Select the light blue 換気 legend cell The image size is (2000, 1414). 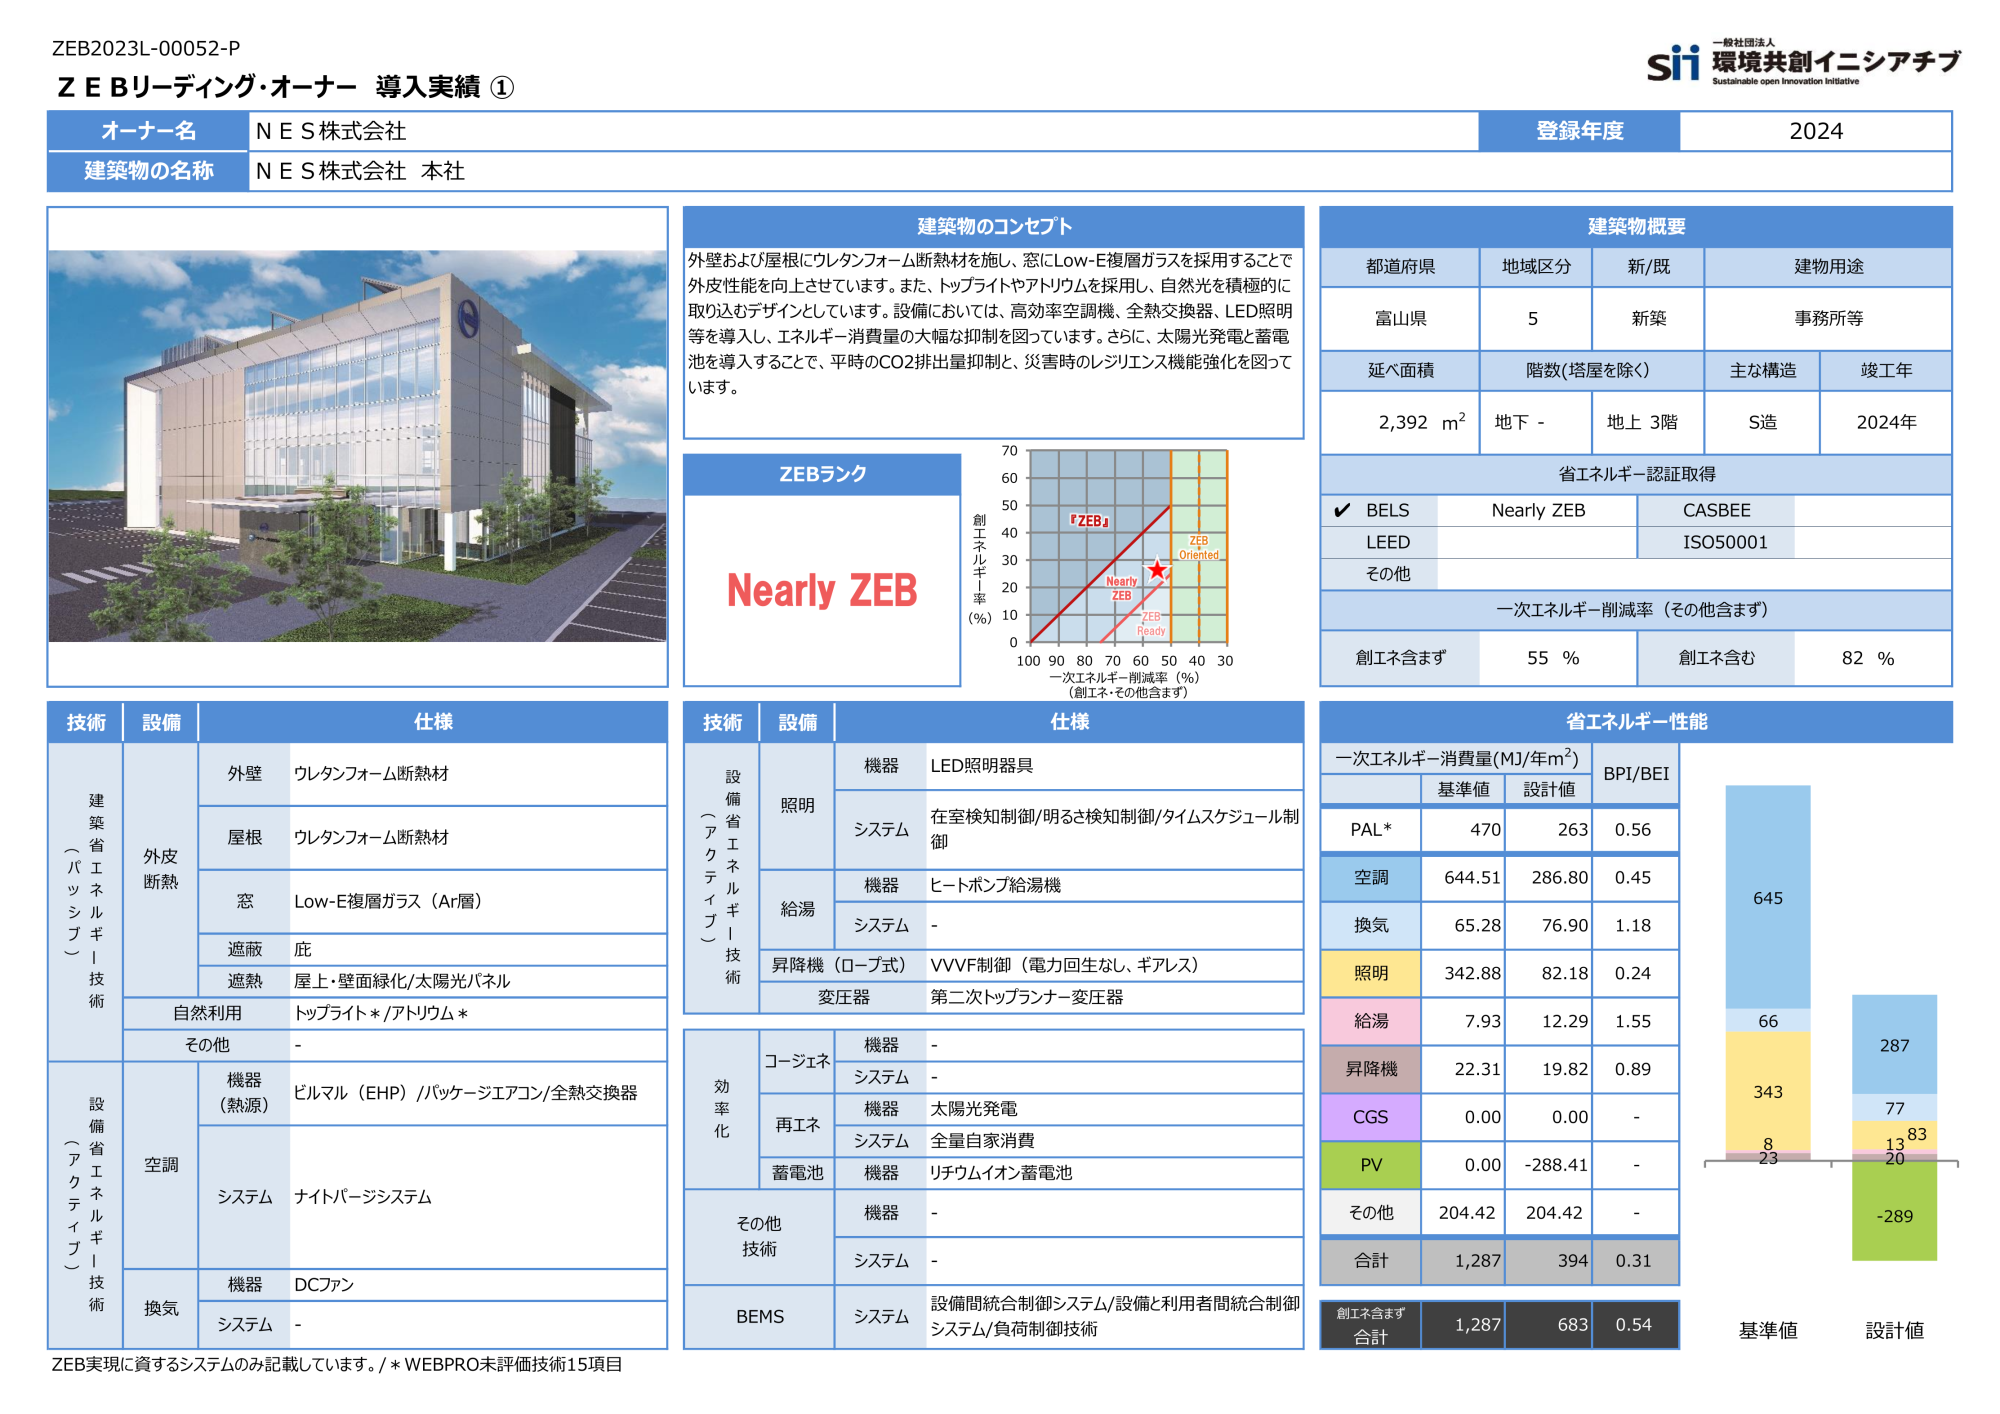(1370, 926)
